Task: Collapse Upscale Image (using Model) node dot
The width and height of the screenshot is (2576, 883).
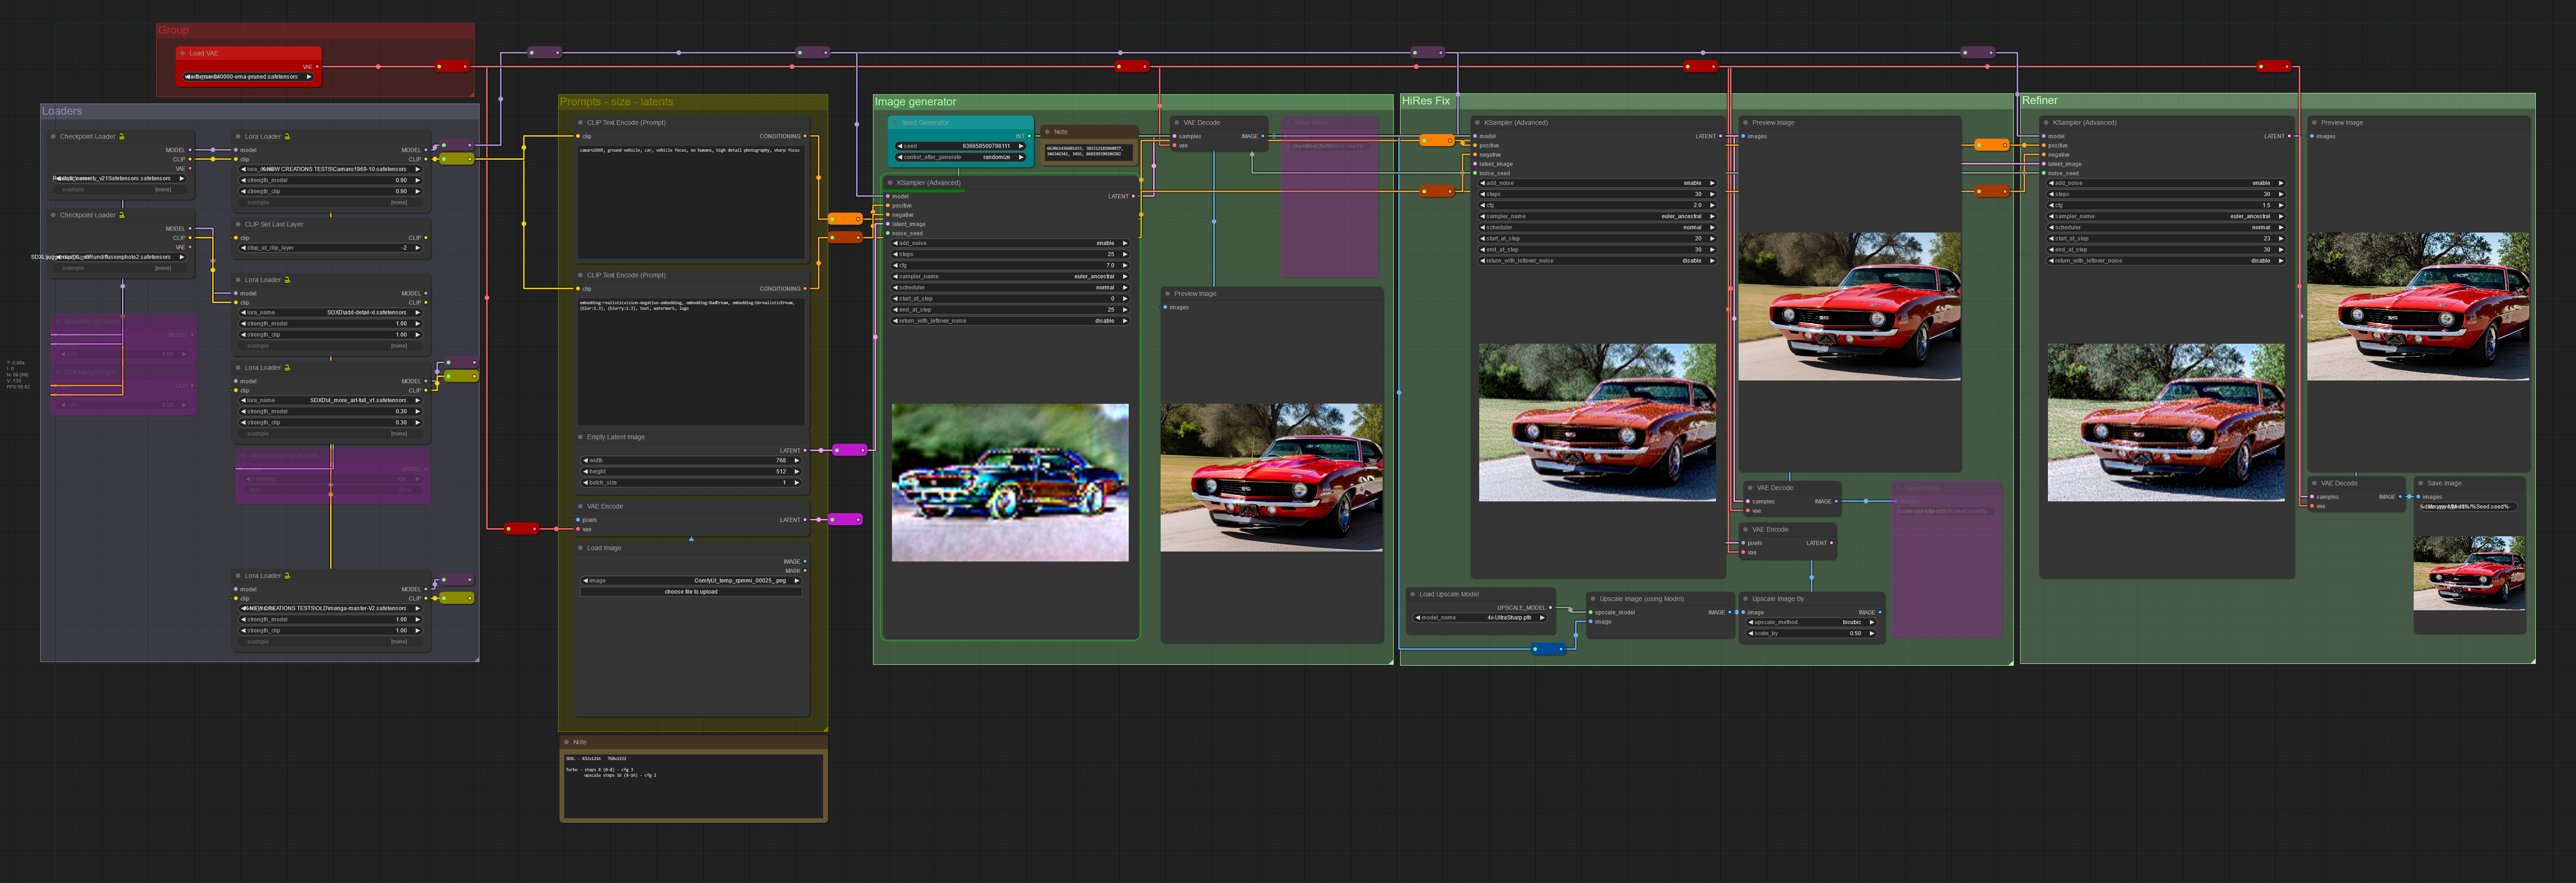Action: [x=1593, y=599]
